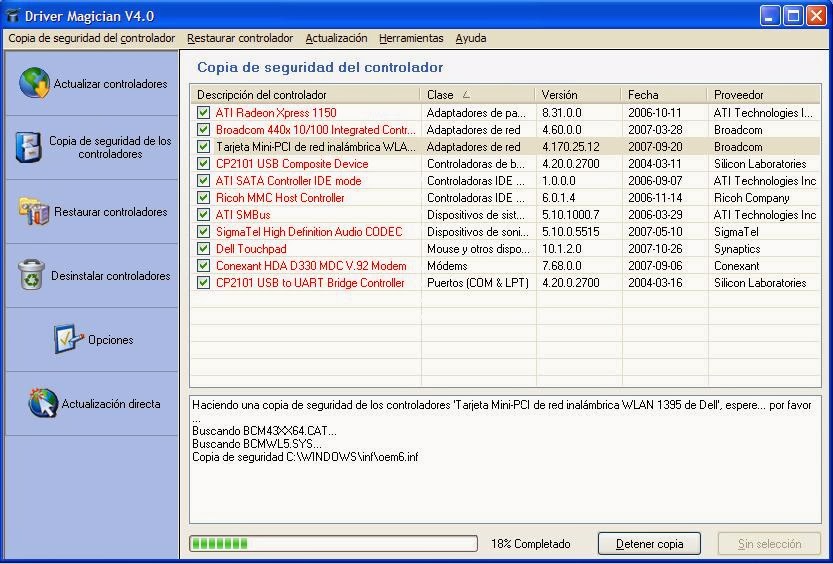Uncheck the ATI SMBus checkbox
833x564 pixels.
[x=203, y=215]
